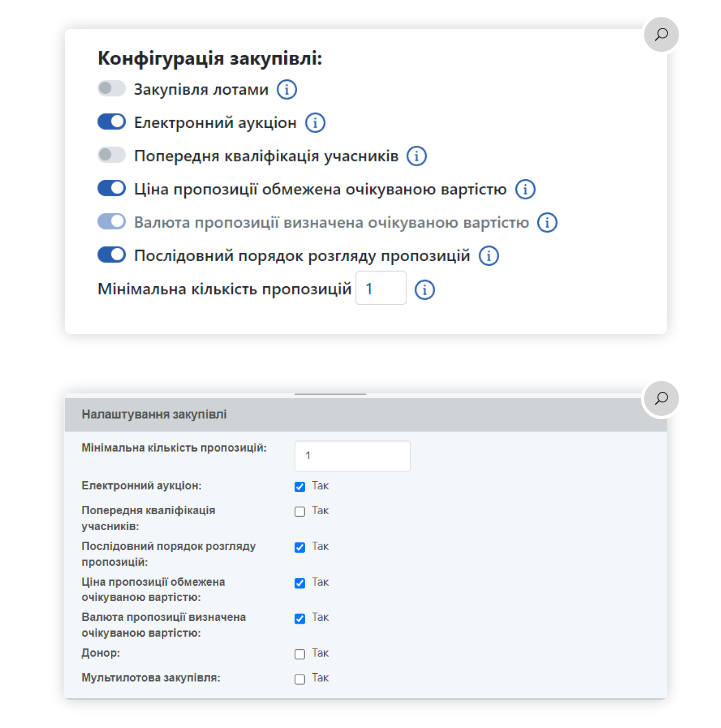This screenshot has height=728, width=721.
Task: Click magnifier icon on top configuration card
Action: pyautogui.click(x=661, y=34)
